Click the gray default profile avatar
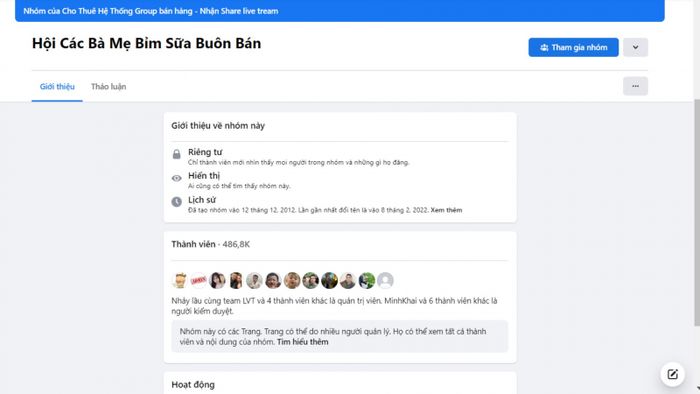 click(x=385, y=280)
